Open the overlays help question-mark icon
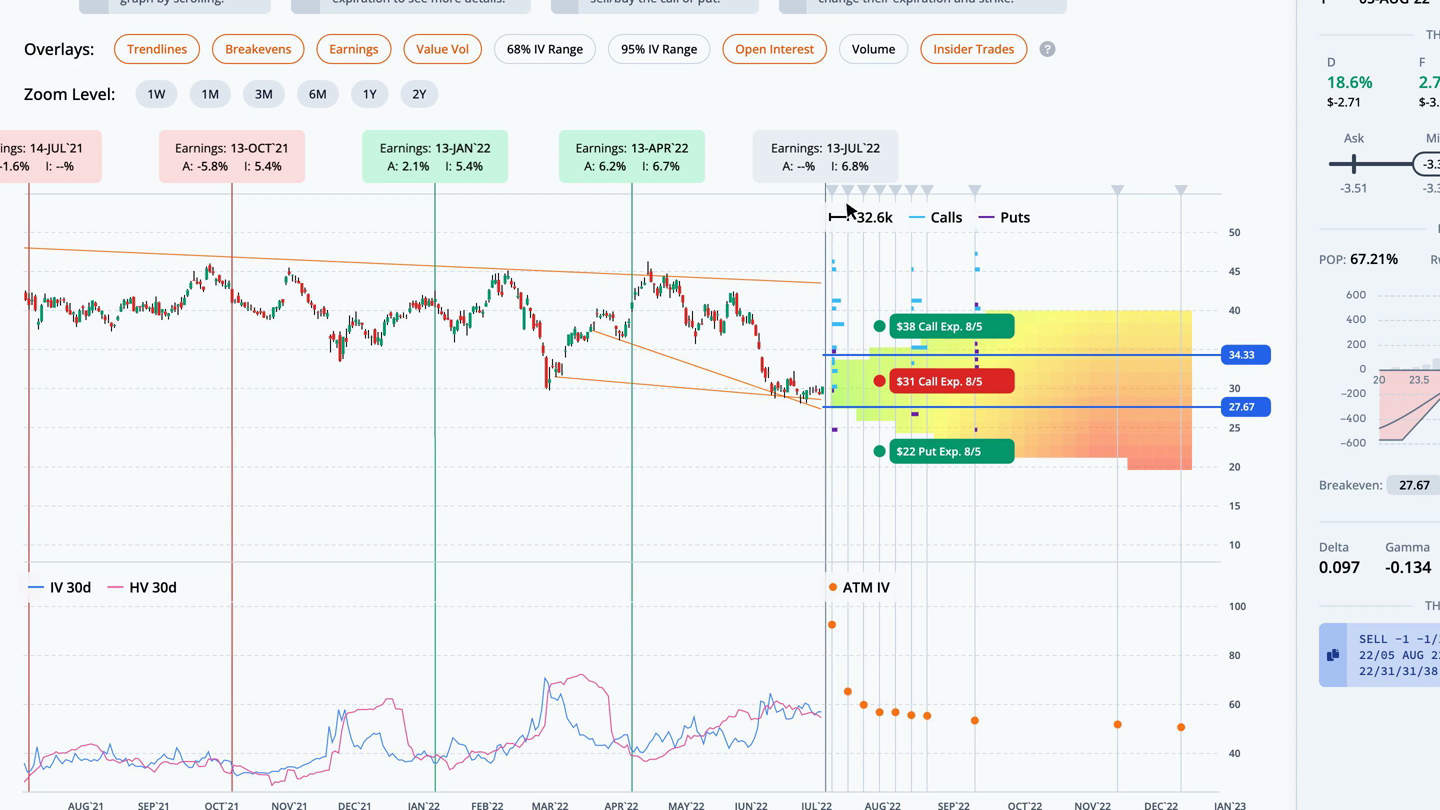 point(1047,49)
